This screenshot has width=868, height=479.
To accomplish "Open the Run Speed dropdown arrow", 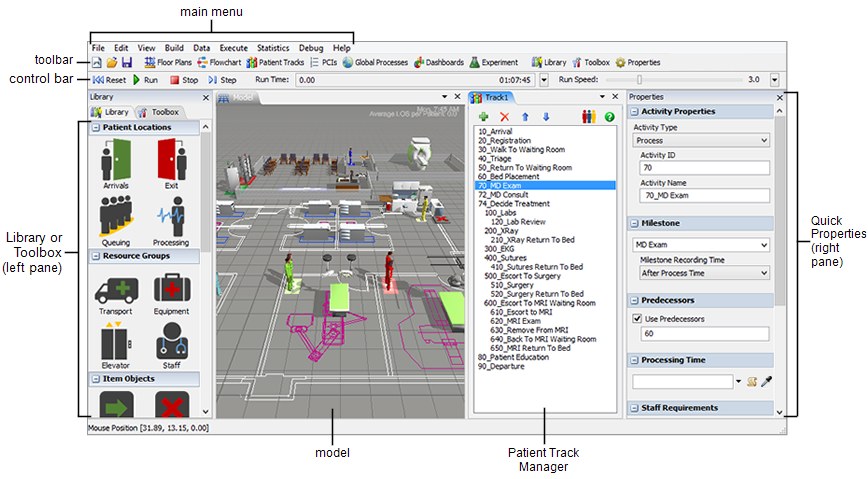I will [774, 80].
